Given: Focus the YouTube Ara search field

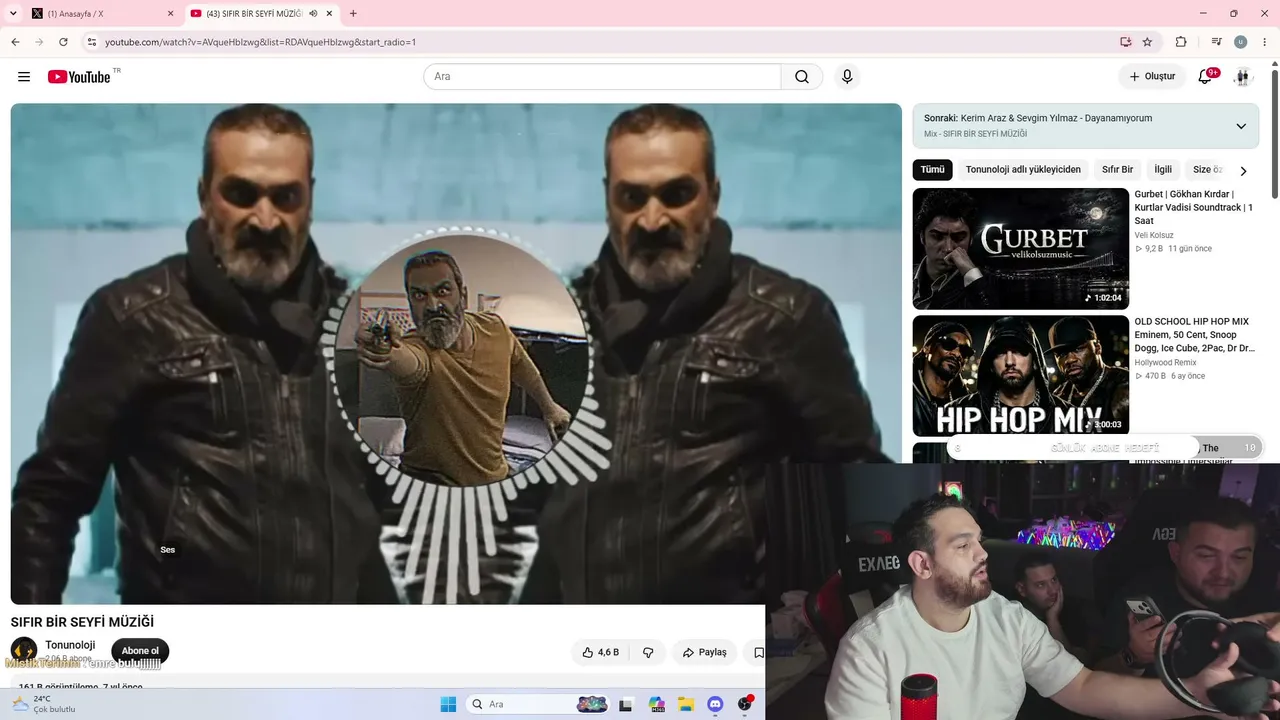Looking at the screenshot, I should coord(602,77).
